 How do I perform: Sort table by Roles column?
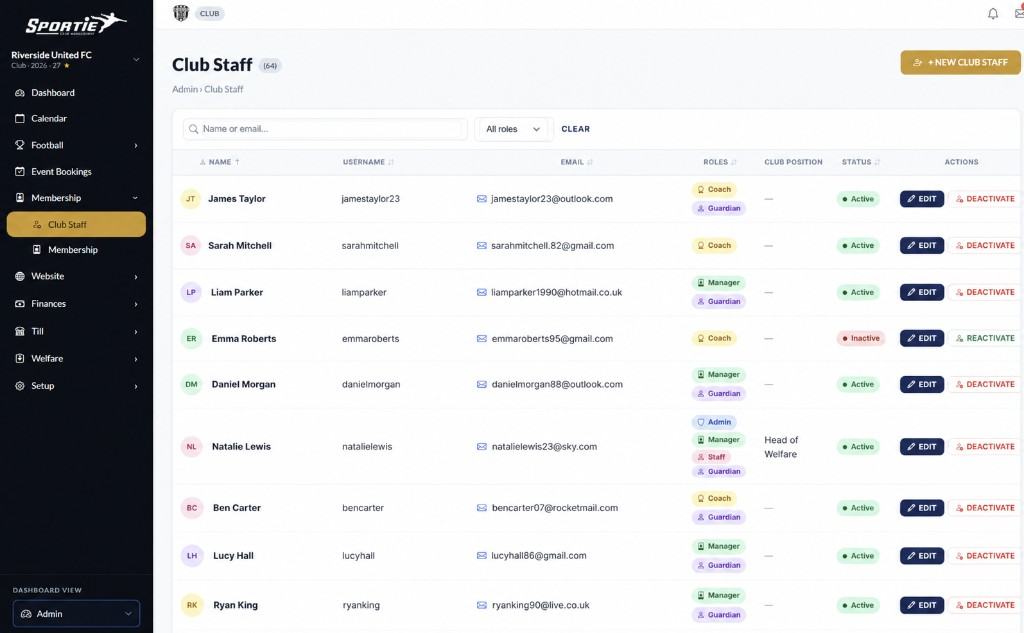720,162
